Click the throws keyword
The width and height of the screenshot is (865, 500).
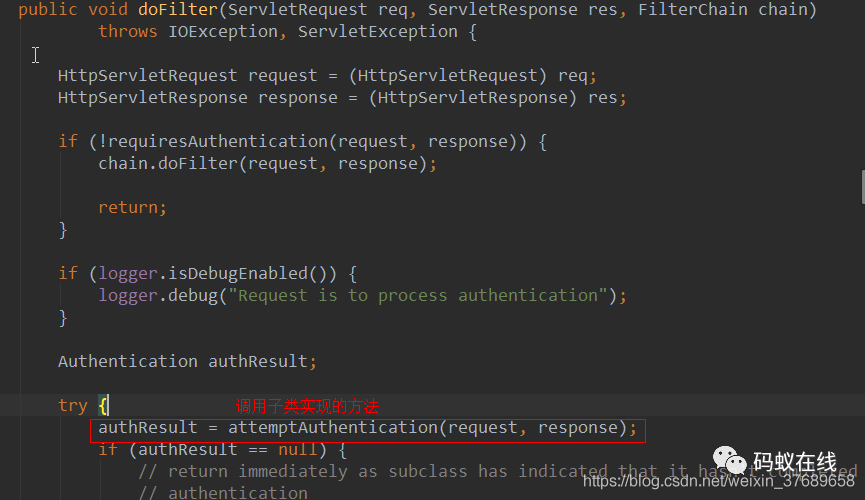pos(127,32)
